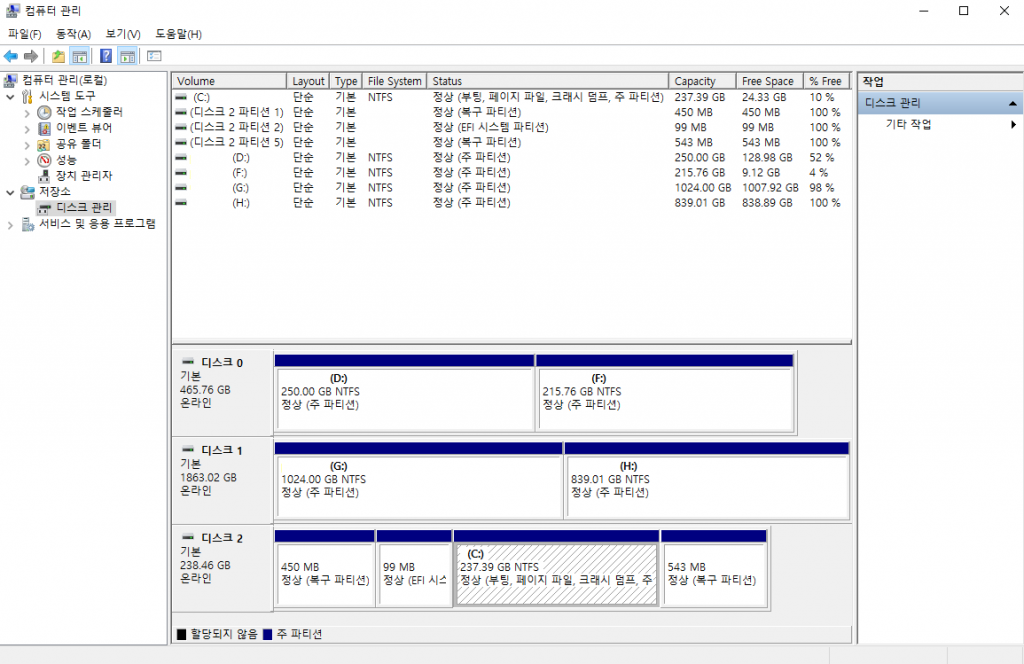Screen dimensions: 1024x664
Task: Select the (D:) 250.00 GB partition block
Action: 405,394
